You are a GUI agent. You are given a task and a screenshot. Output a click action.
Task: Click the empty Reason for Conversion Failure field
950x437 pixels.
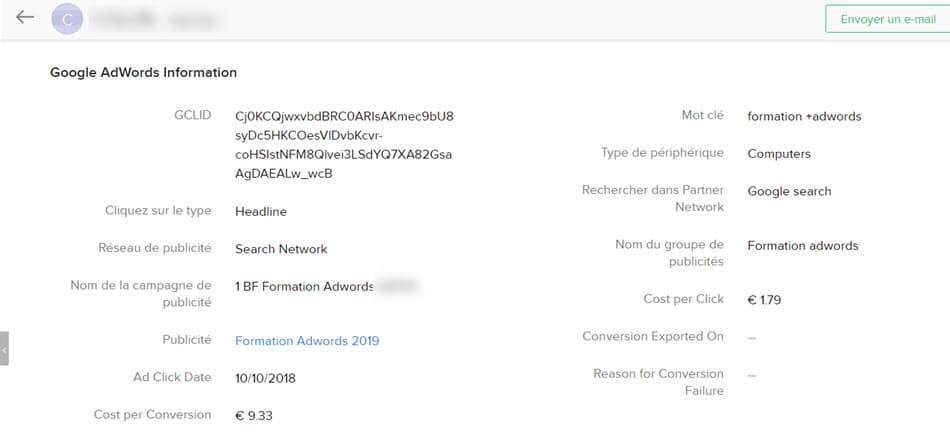point(752,375)
